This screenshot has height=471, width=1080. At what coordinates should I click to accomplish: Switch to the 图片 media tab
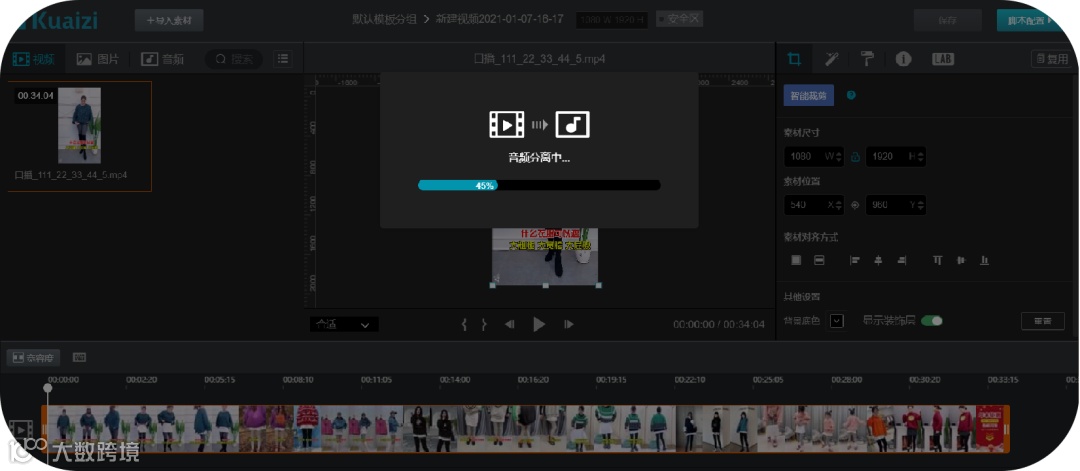98,59
